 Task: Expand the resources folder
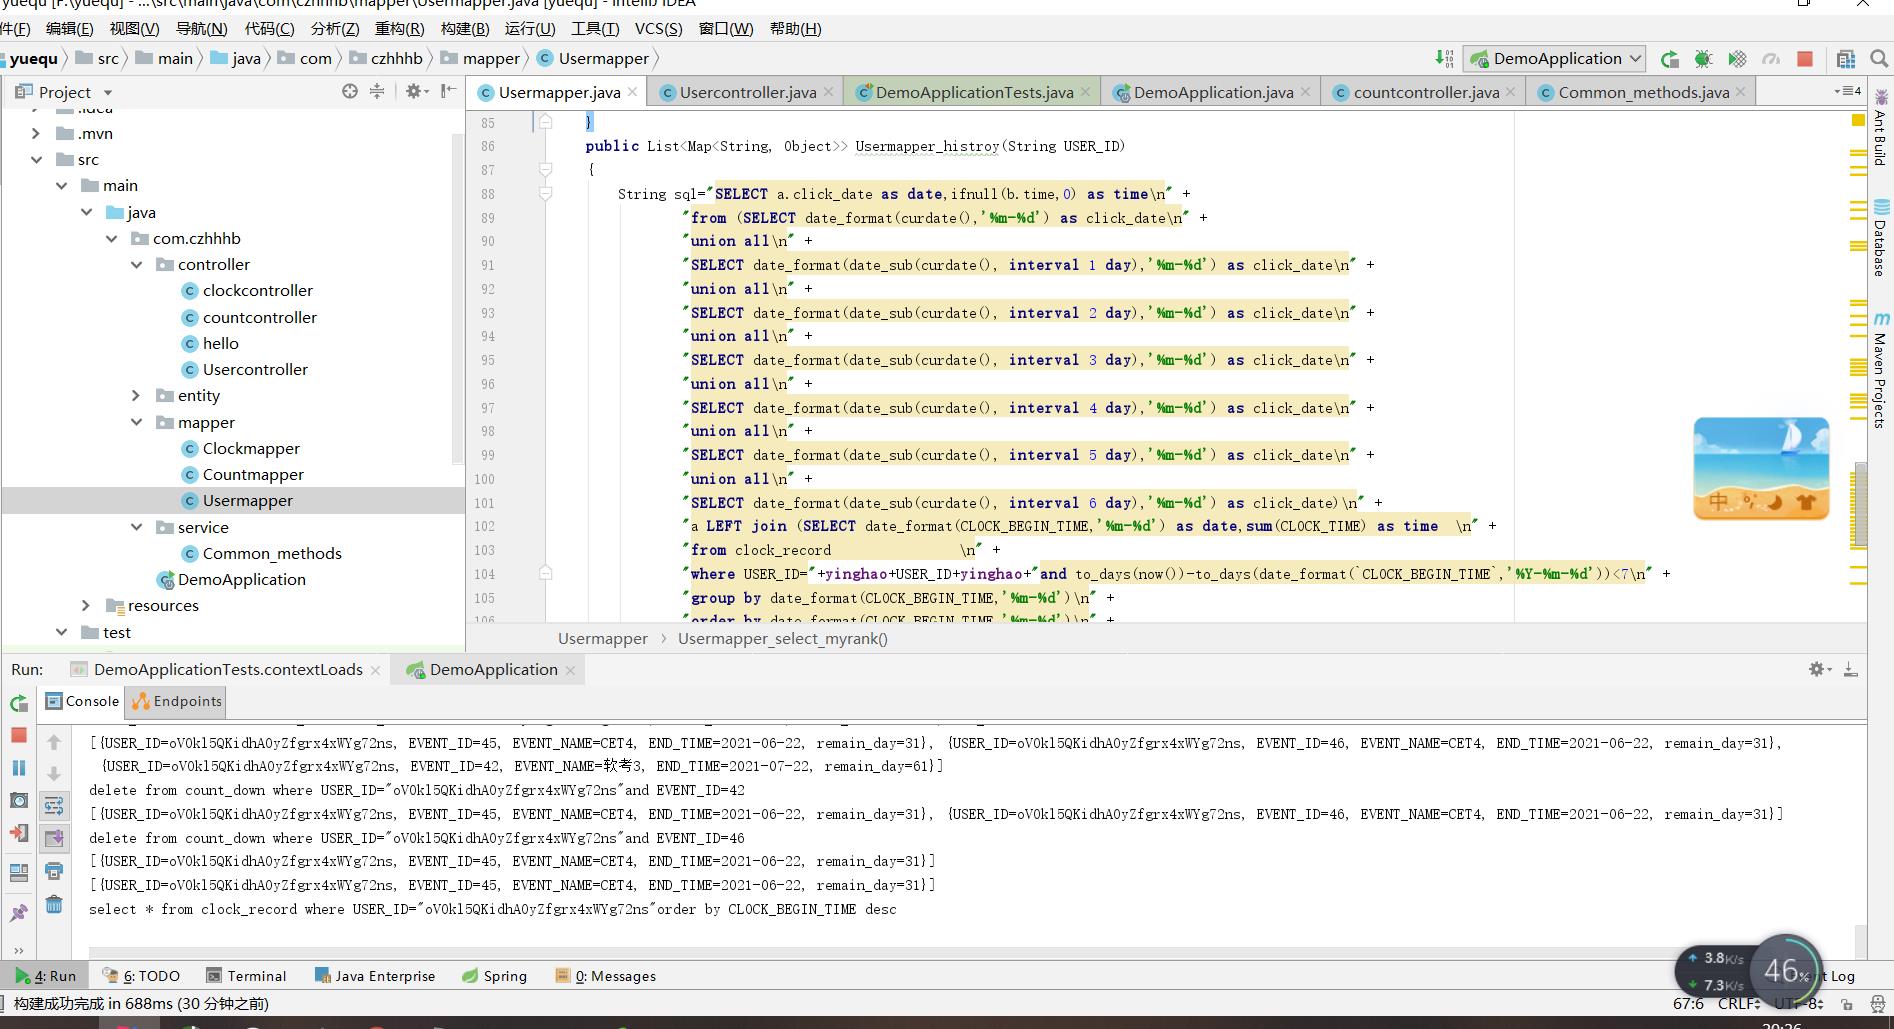(86, 605)
